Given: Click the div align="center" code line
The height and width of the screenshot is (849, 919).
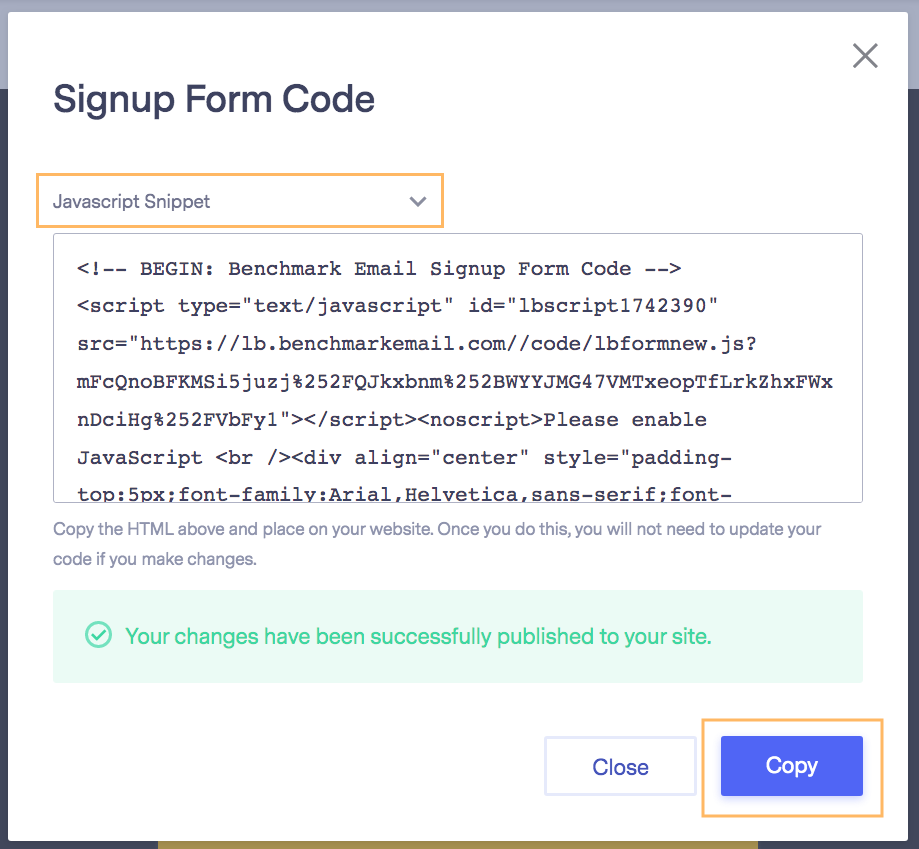Looking at the screenshot, I should [404, 458].
